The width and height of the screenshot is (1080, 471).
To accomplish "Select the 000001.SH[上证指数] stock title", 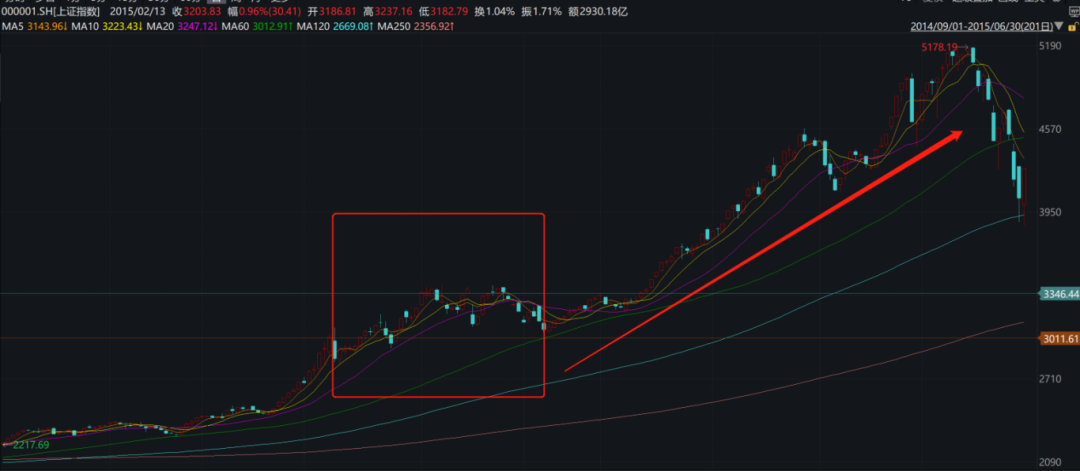I will tap(50, 12).
